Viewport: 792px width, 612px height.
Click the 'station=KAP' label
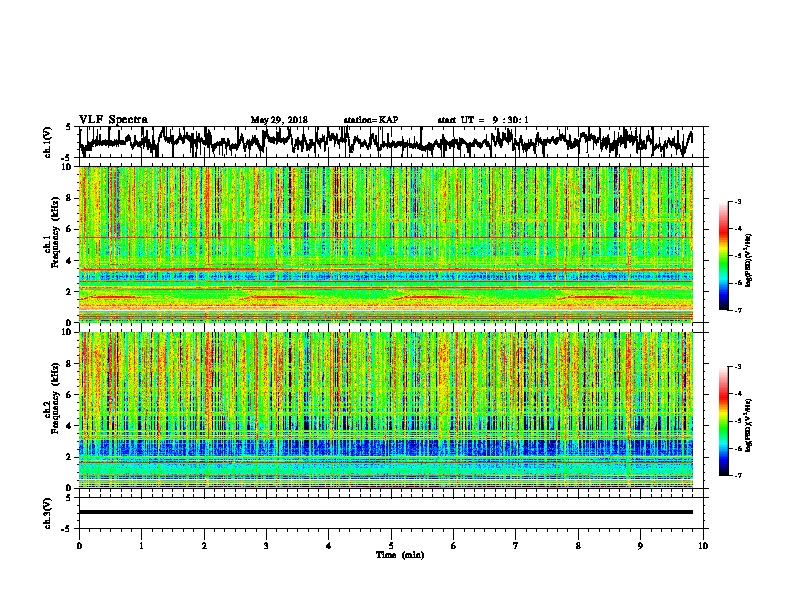[371, 120]
